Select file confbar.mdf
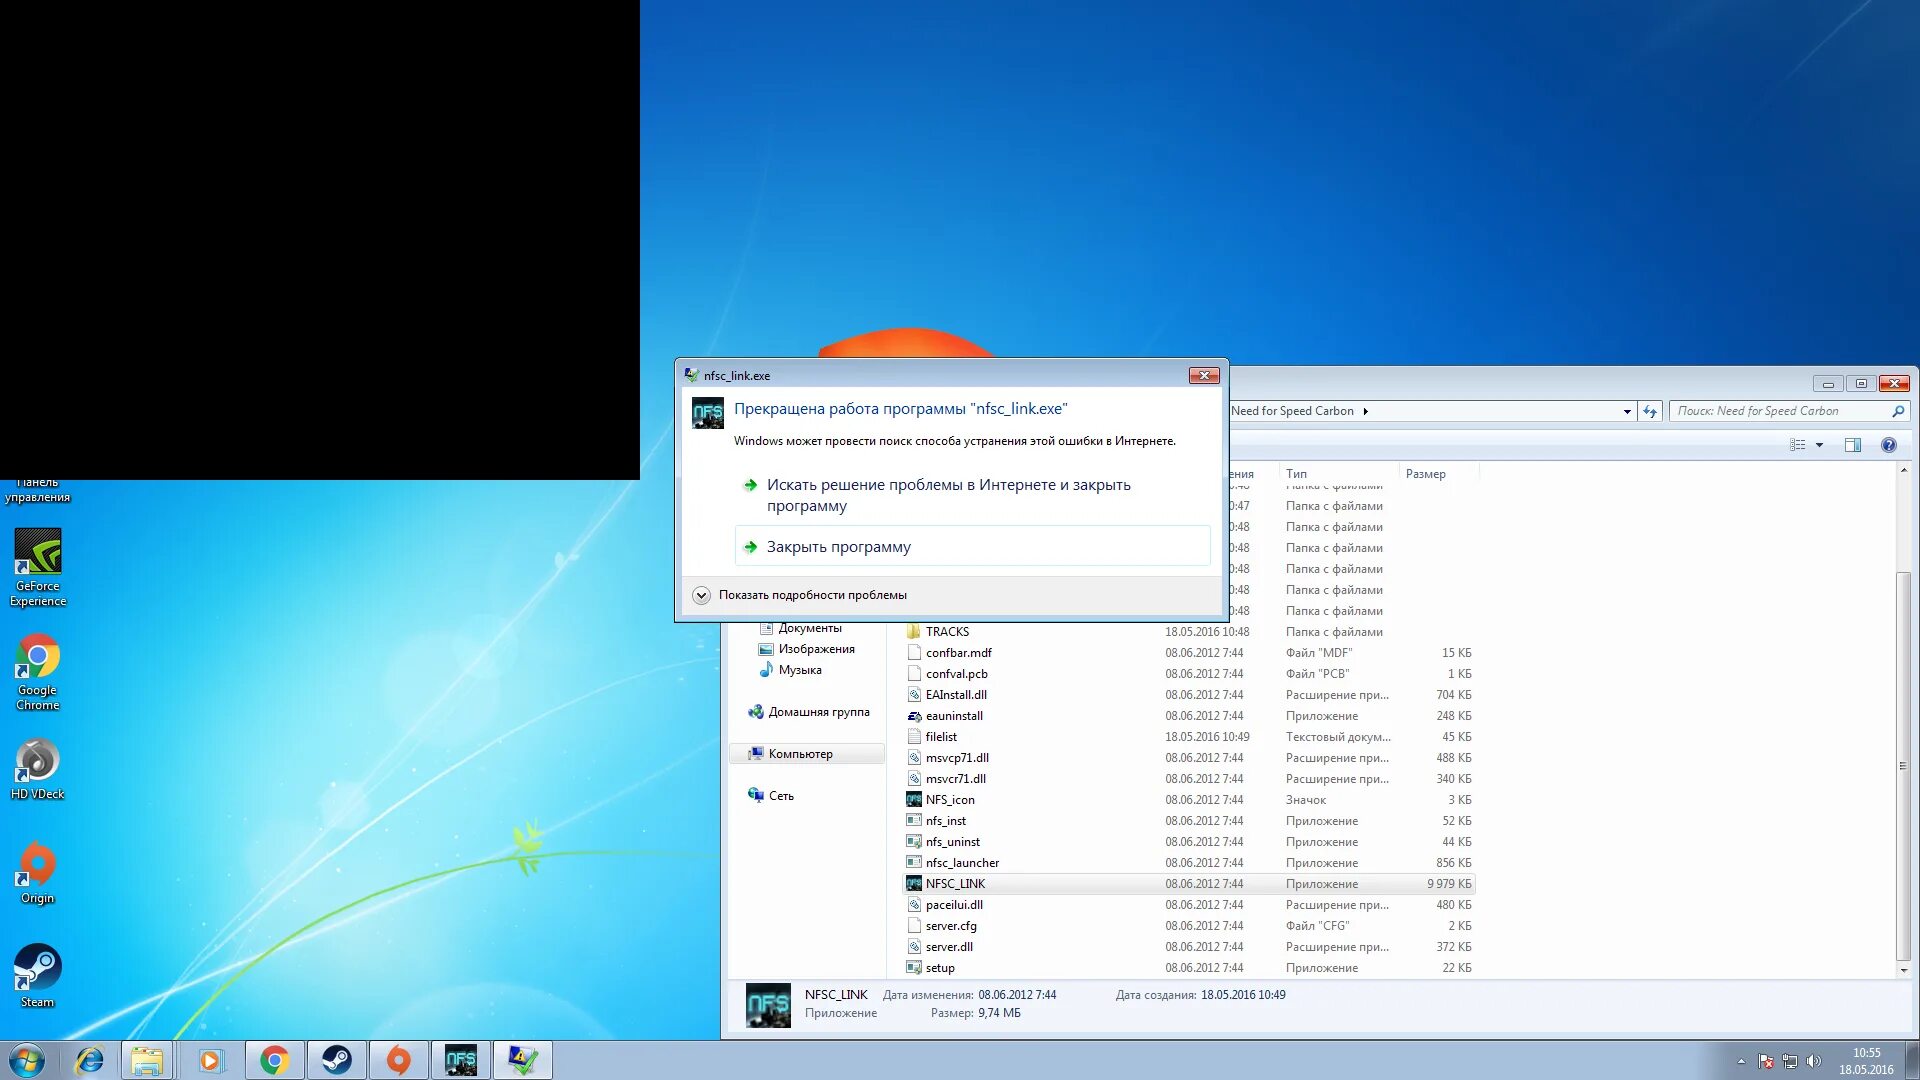Viewport: 1920px width, 1080px height. point(1188,653)
